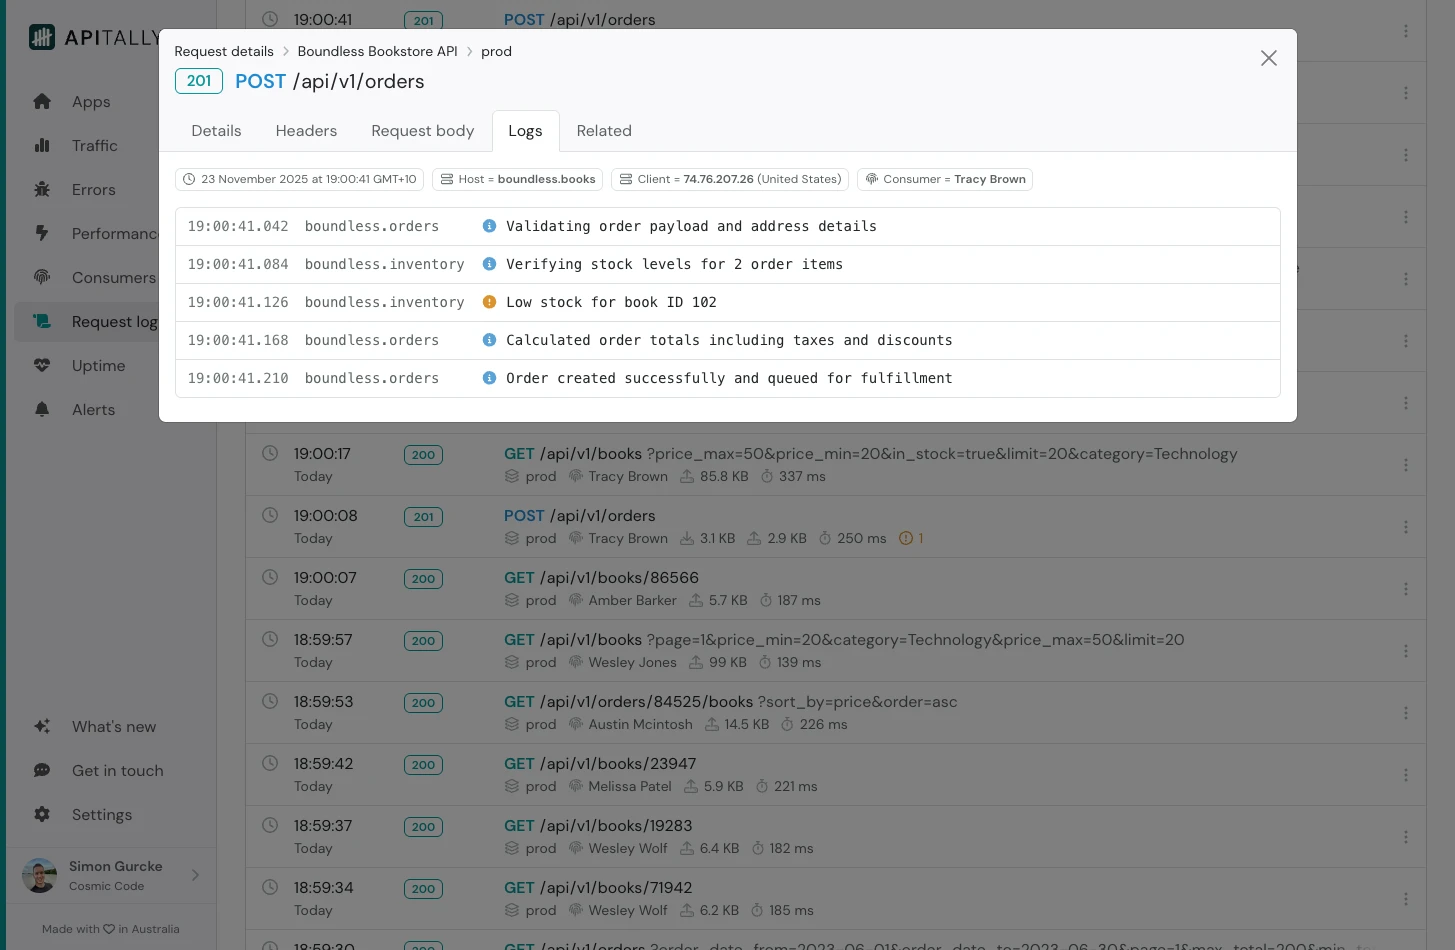Expand the Simon Gurcke profile chevron
1455x950 pixels.
click(196, 874)
